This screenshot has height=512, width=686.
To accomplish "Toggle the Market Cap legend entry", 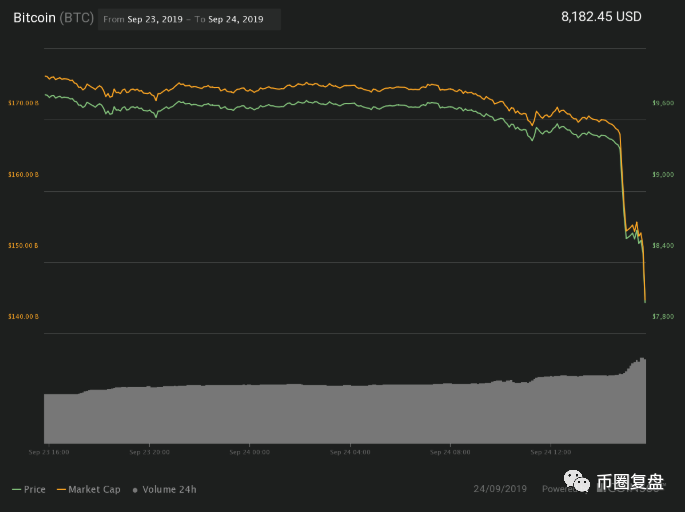I will pos(89,489).
